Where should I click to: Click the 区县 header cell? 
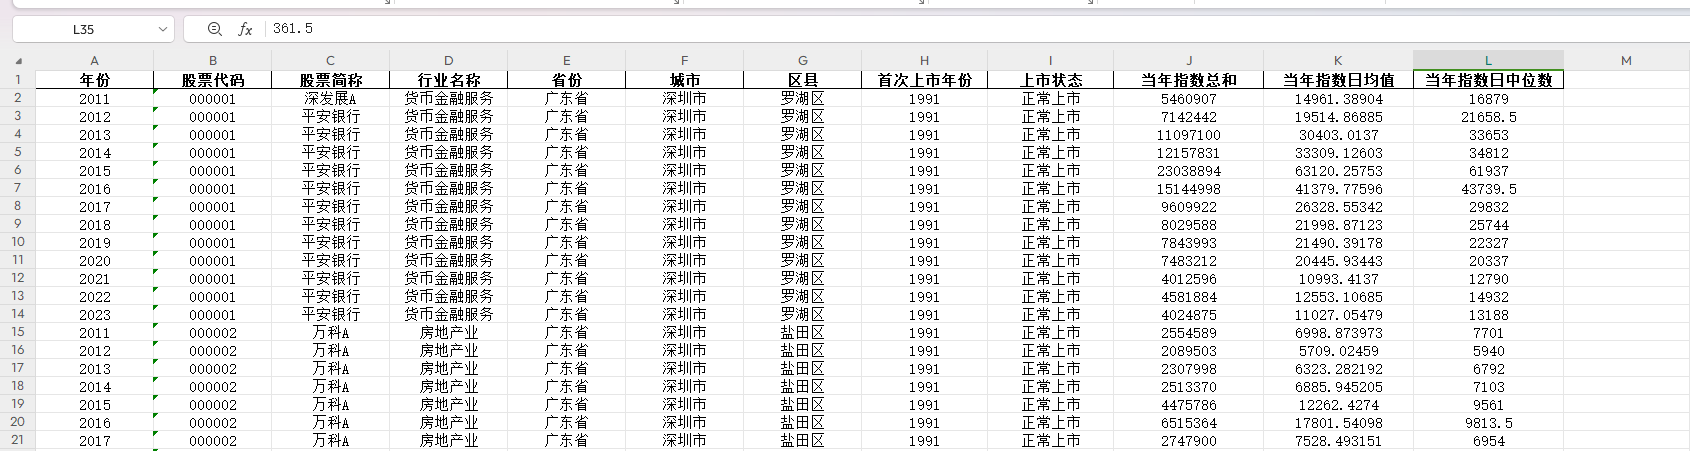[803, 80]
